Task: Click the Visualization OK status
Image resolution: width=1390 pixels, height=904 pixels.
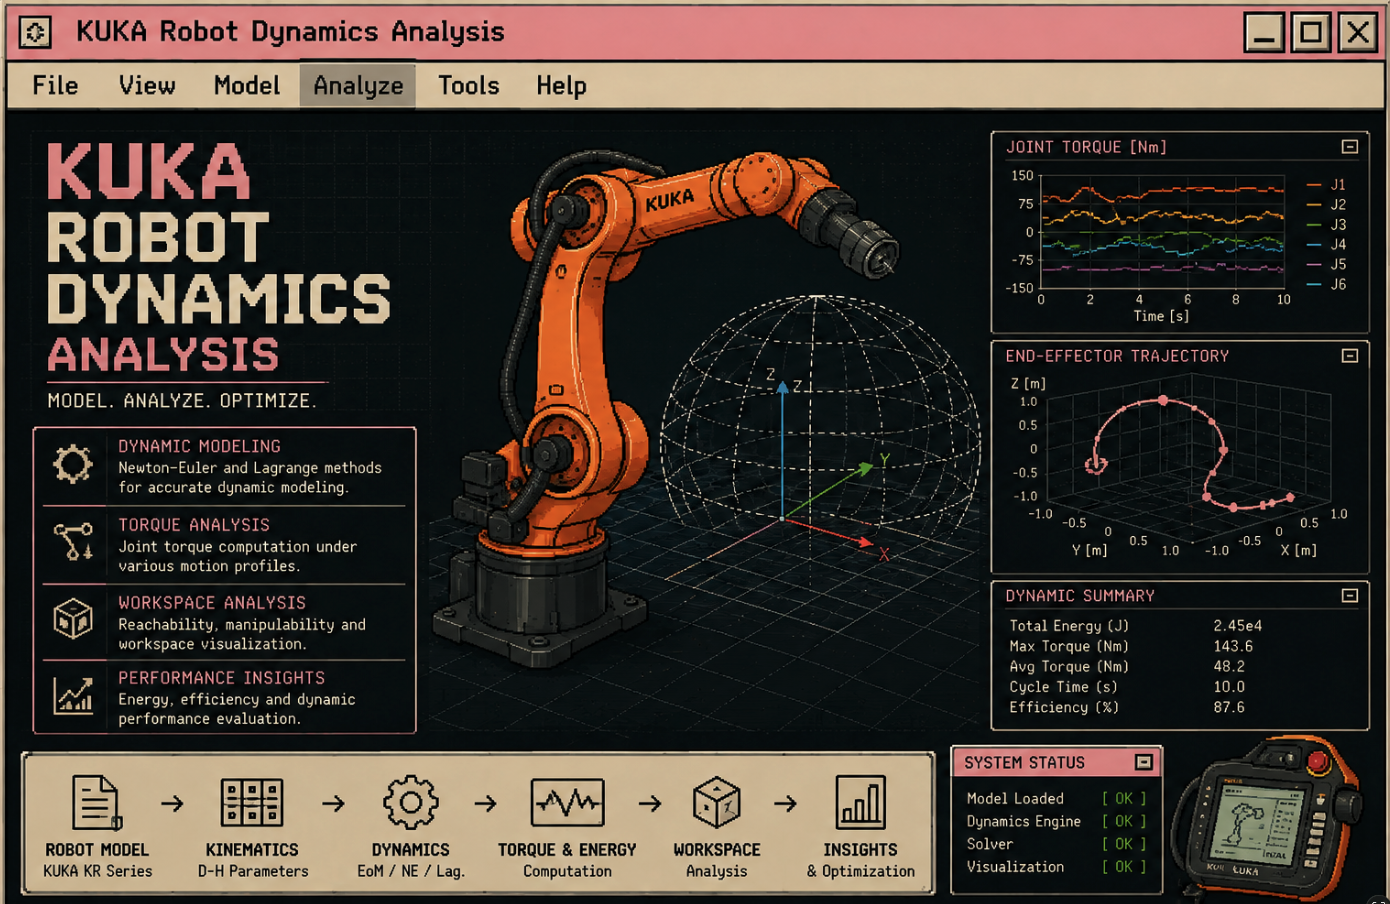Action: pyautogui.click(x=1124, y=868)
